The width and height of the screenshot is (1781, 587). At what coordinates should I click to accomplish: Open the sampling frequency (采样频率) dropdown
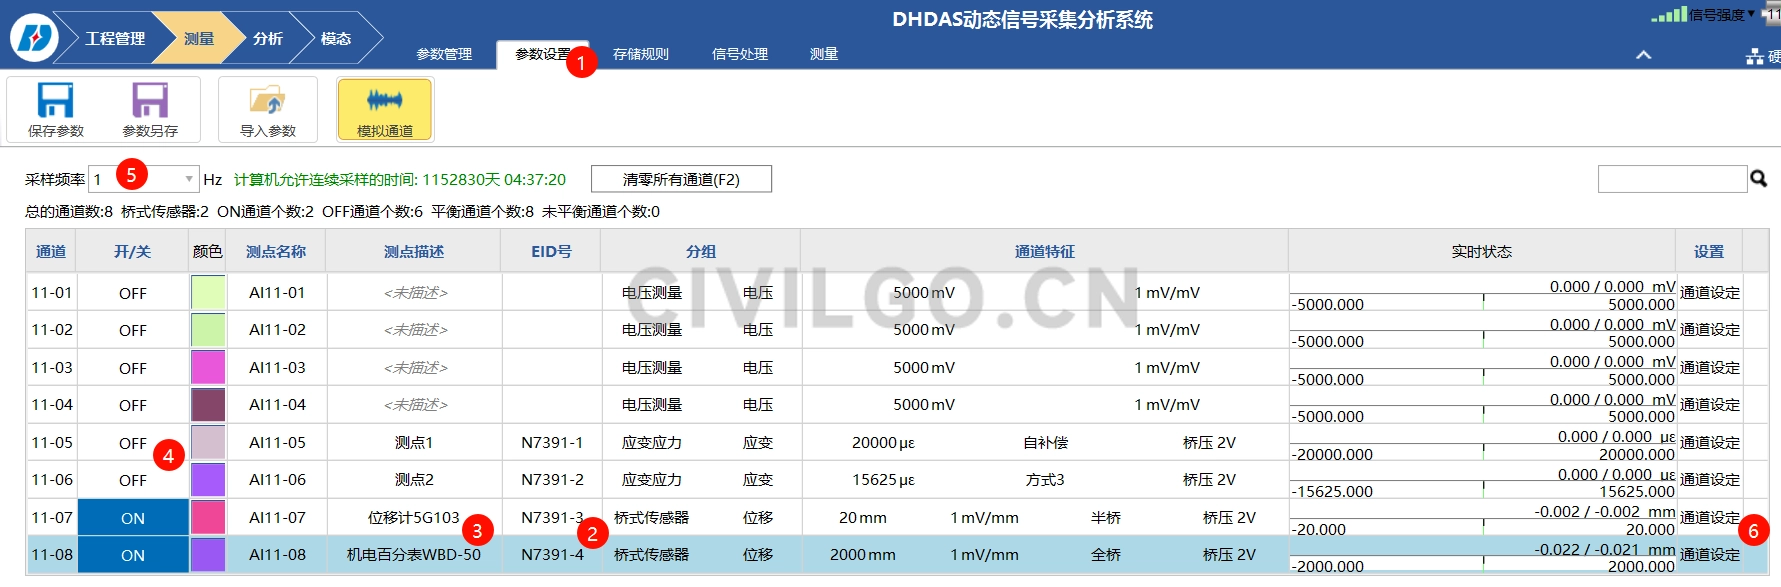point(189,180)
